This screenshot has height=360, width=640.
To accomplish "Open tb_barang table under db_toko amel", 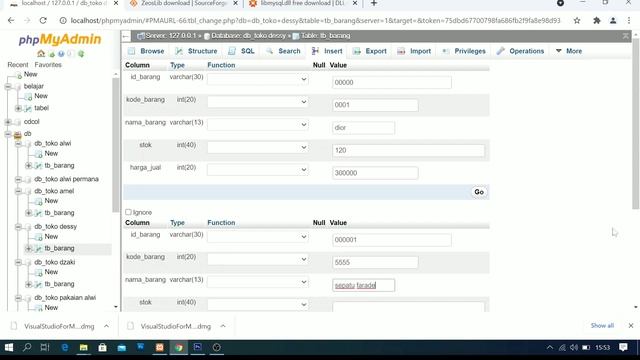I will pyautogui.click(x=59, y=213).
